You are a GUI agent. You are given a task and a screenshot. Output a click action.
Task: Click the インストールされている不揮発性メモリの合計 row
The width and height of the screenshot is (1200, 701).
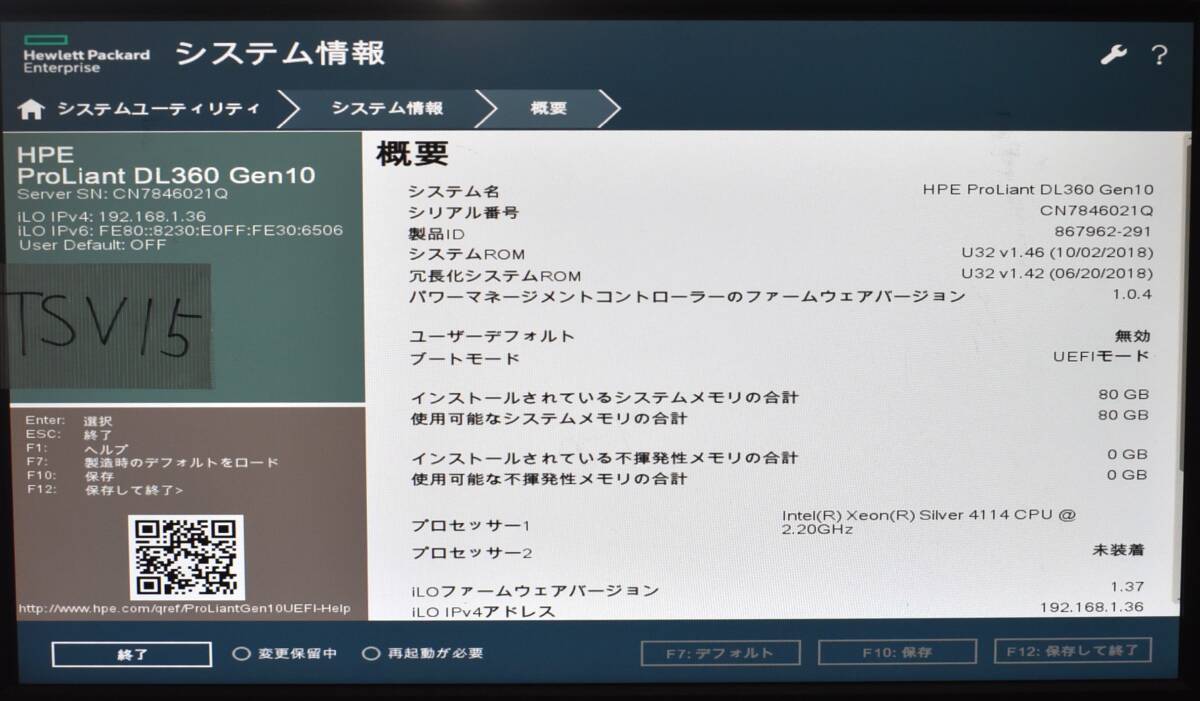click(x=780, y=457)
